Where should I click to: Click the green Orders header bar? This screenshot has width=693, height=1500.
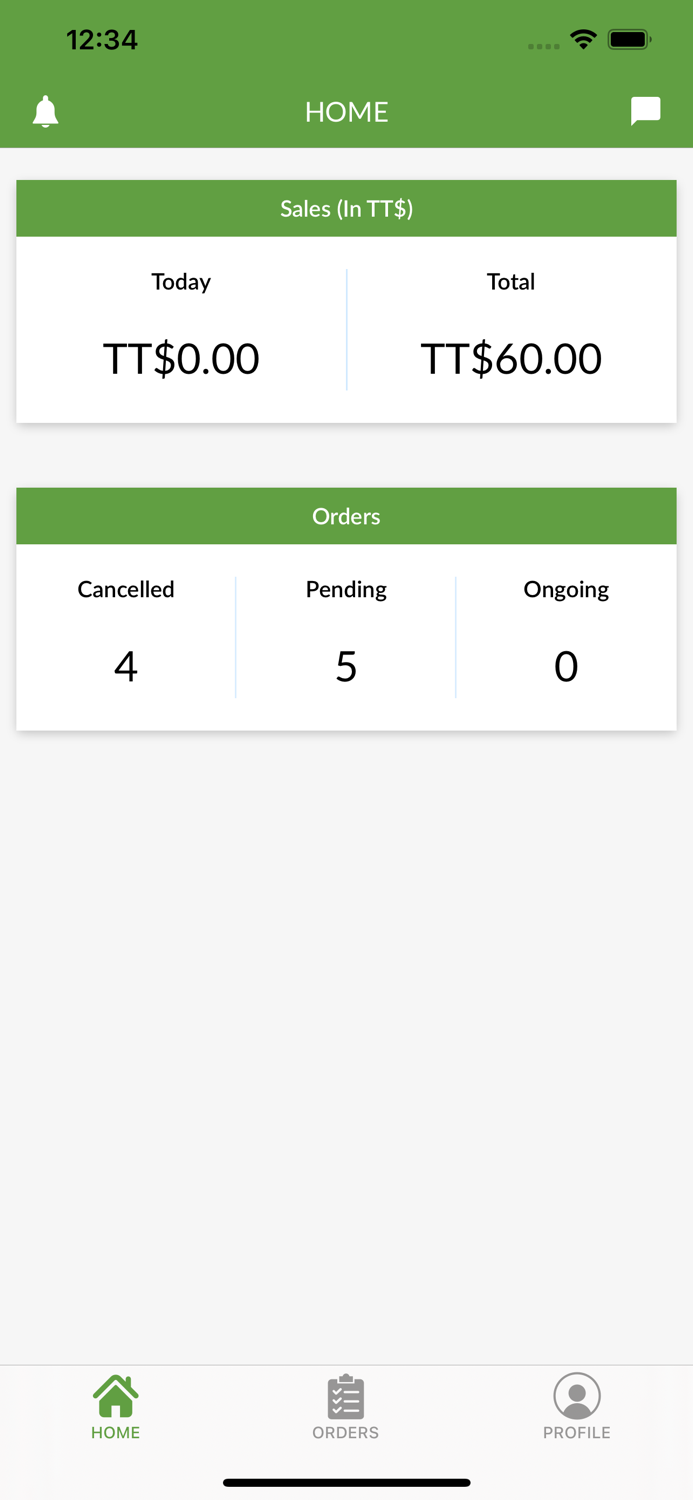tap(346, 516)
